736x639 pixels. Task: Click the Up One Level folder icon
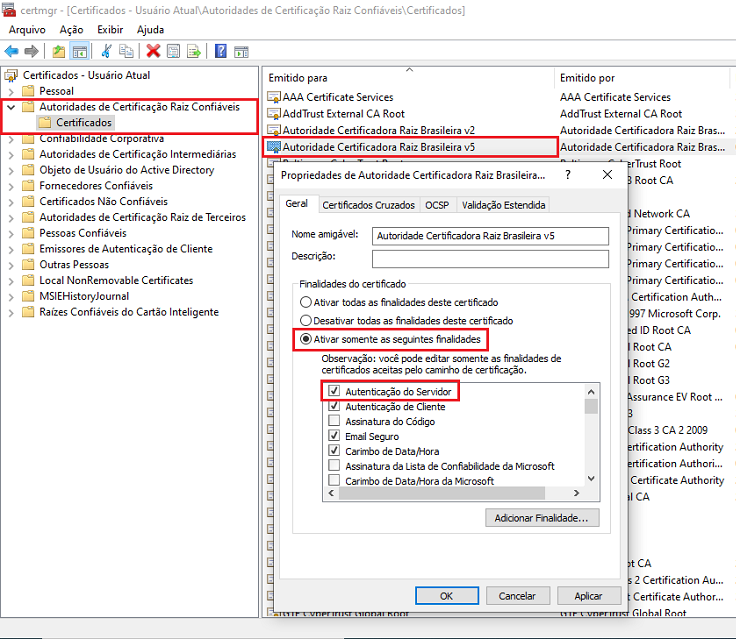point(59,51)
